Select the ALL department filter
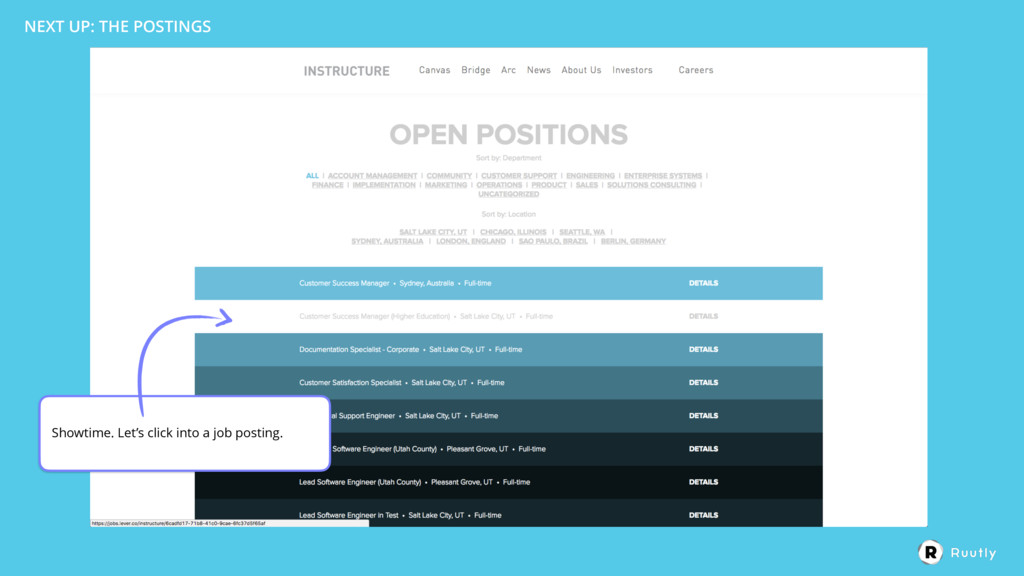 point(312,176)
